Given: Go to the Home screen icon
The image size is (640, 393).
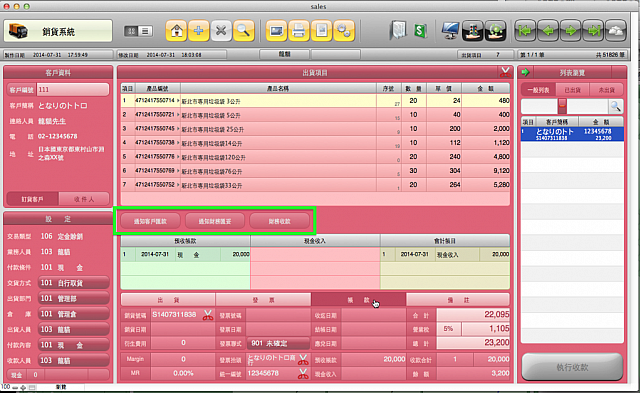Looking at the screenshot, I should click(176, 31).
